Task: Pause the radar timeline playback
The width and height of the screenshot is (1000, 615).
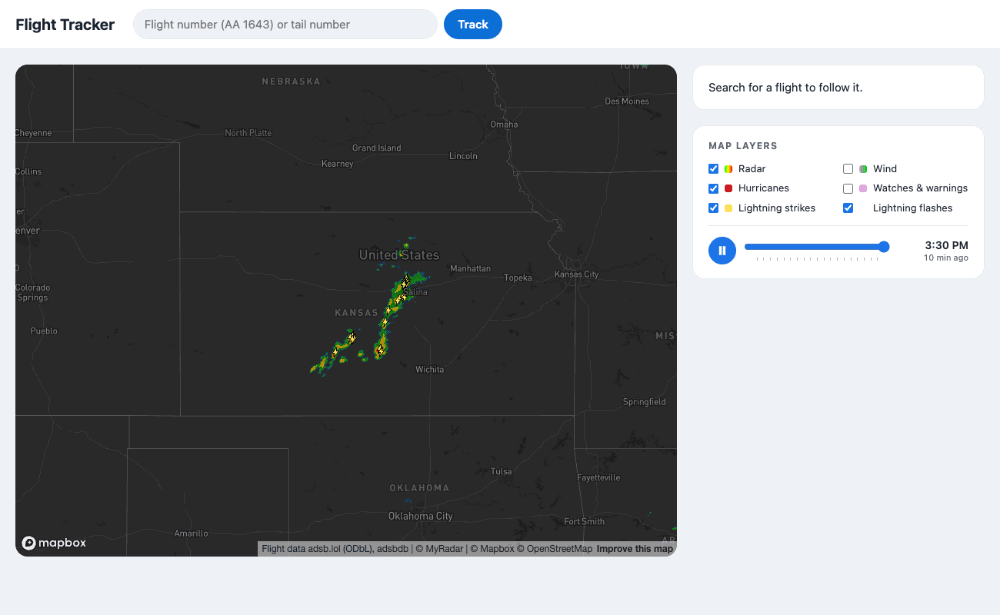Action: click(x=722, y=251)
